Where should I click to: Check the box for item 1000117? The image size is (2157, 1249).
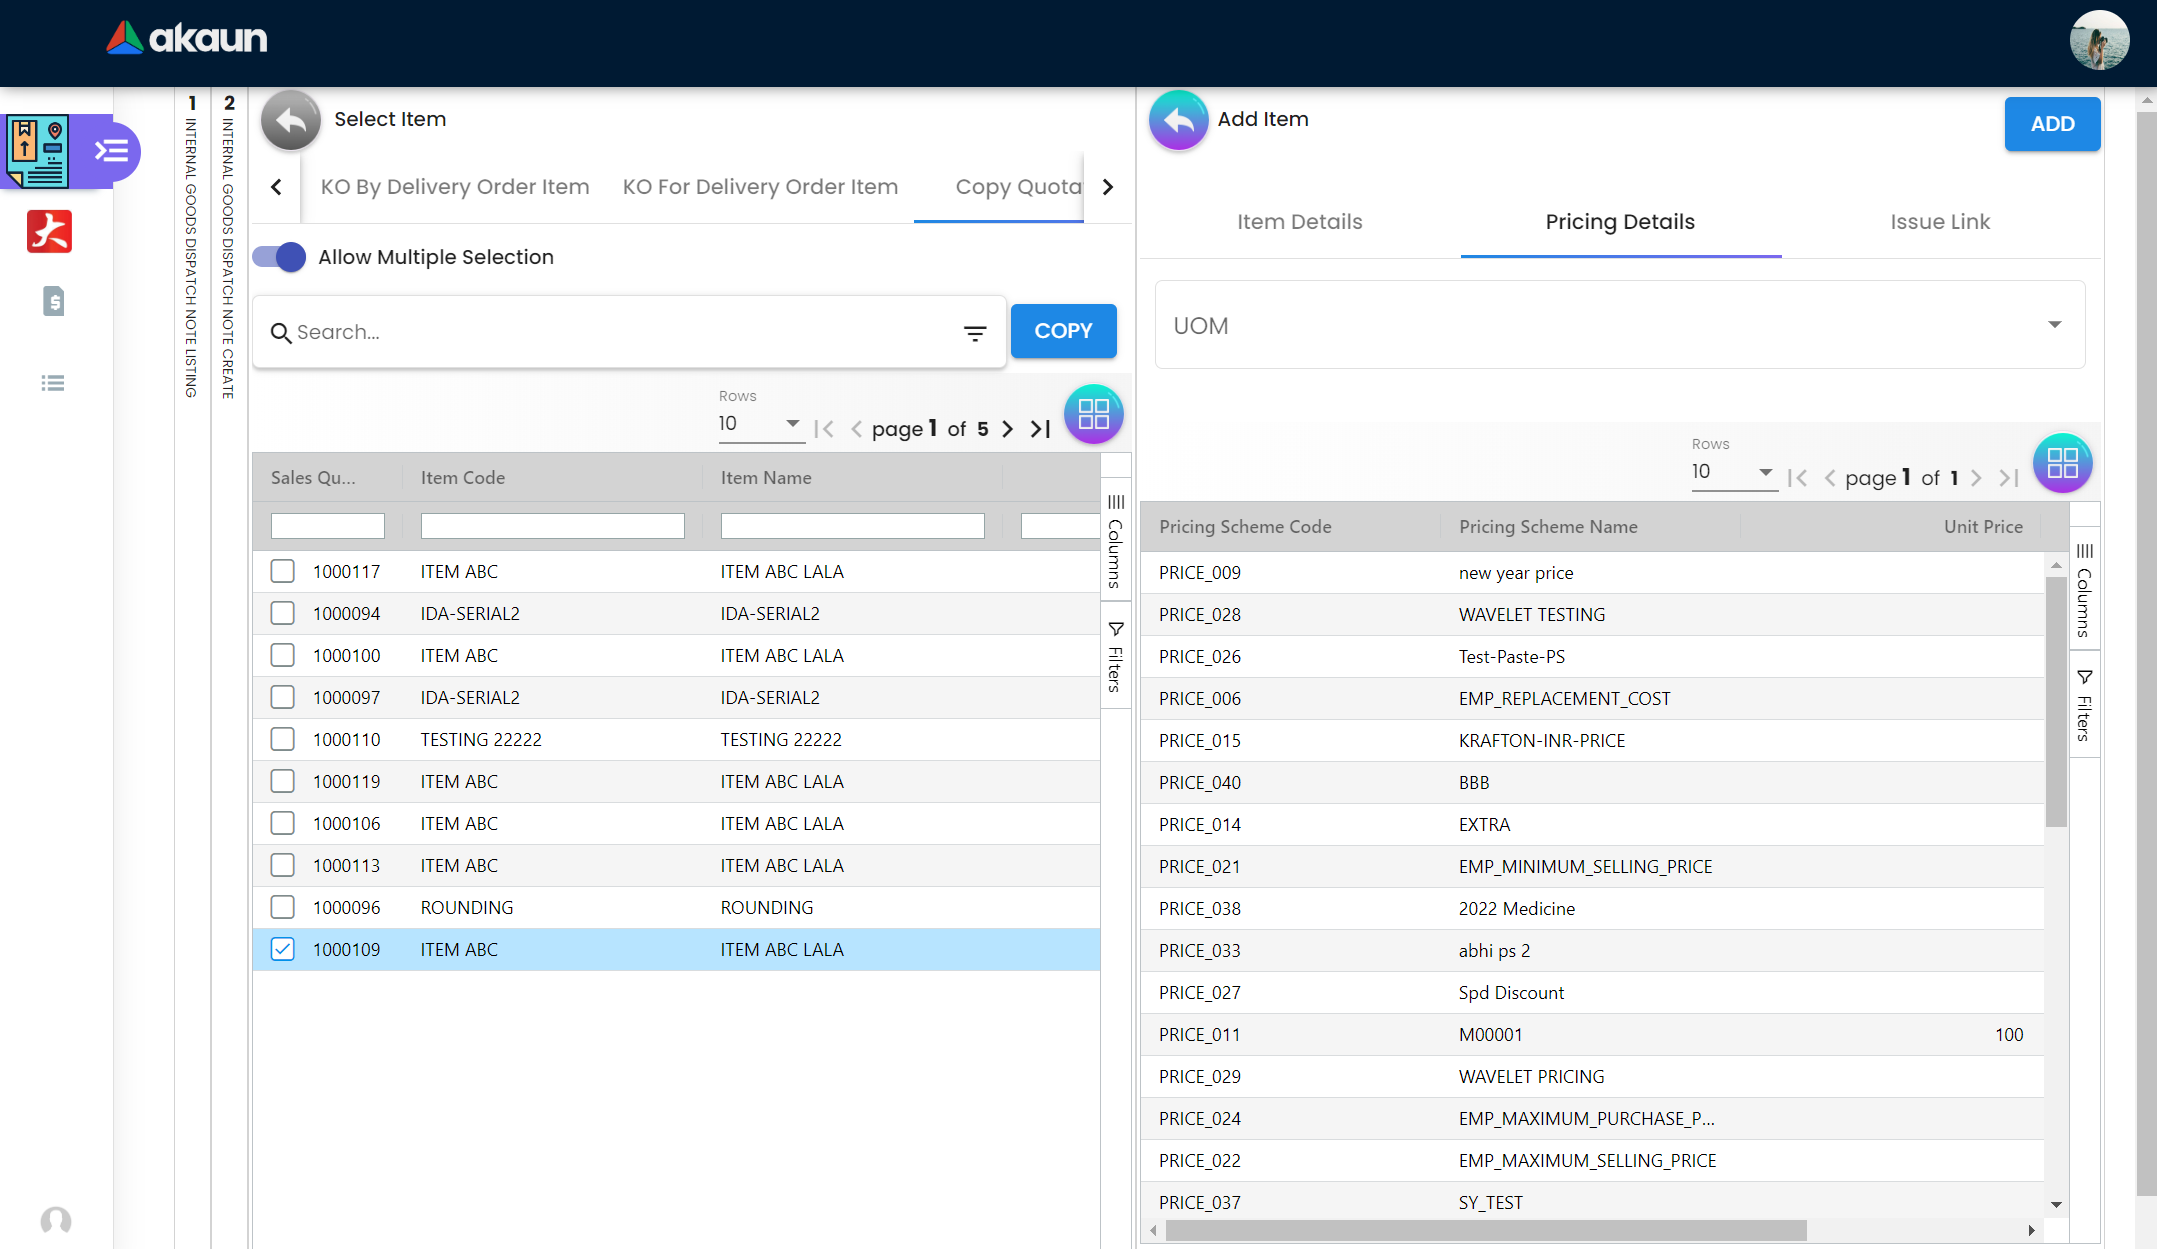coord(283,571)
